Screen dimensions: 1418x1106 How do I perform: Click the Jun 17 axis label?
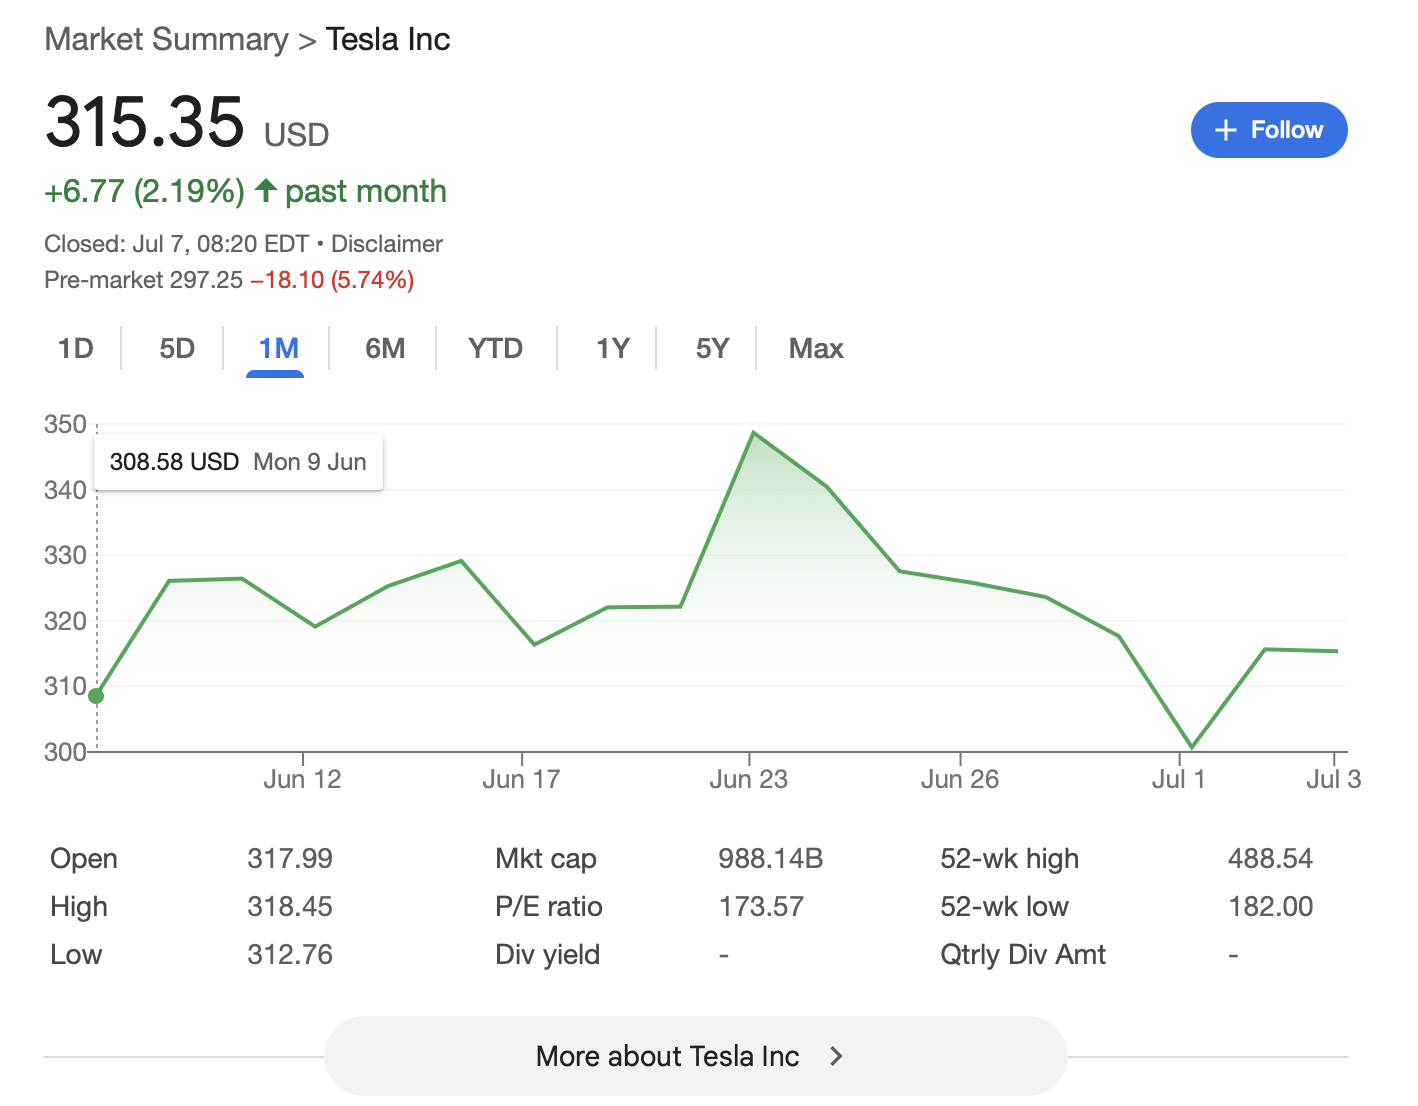coord(521,779)
